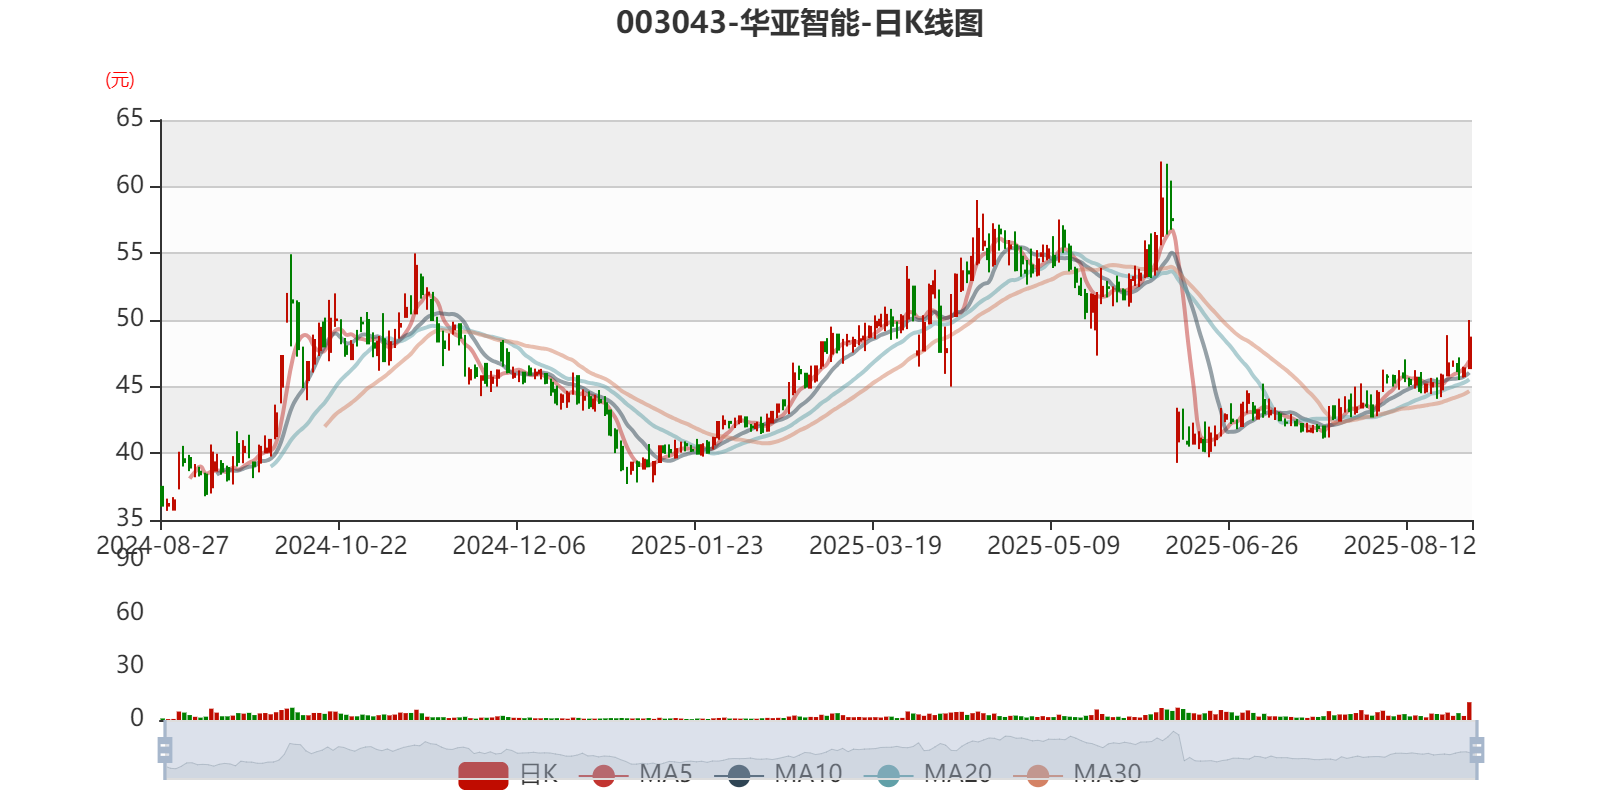Image resolution: width=1600 pixels, height=800 pixels.
Task: Toggle the MA20 line in legend
Action: pyautogui.click(x=927, y=774)
